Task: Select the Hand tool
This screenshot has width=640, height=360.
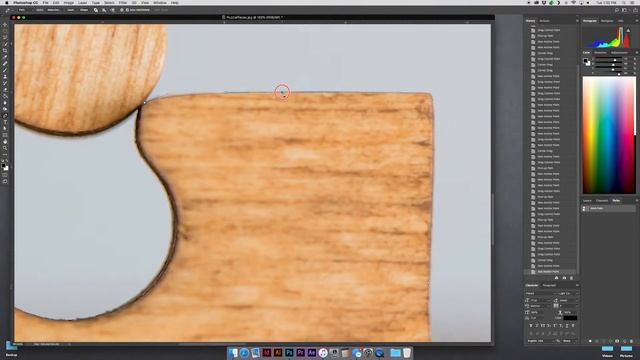Action: pos(5,141)
